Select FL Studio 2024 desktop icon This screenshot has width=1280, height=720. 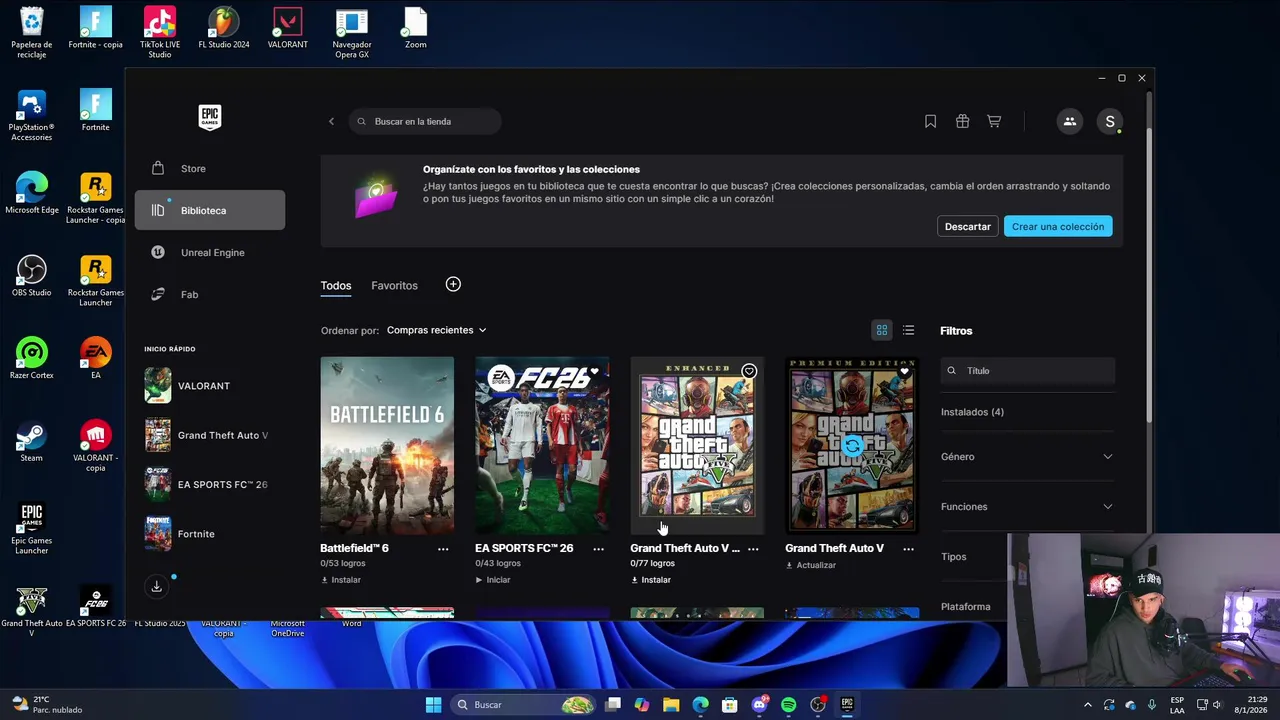click(x=224, y=28)
